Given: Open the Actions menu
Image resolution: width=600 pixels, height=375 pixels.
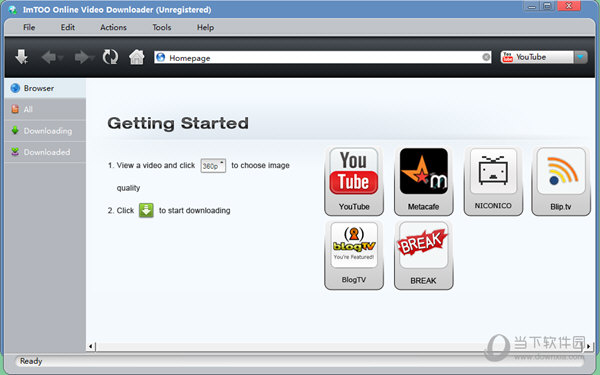Looking at the screenshot, I should (113, 27).
